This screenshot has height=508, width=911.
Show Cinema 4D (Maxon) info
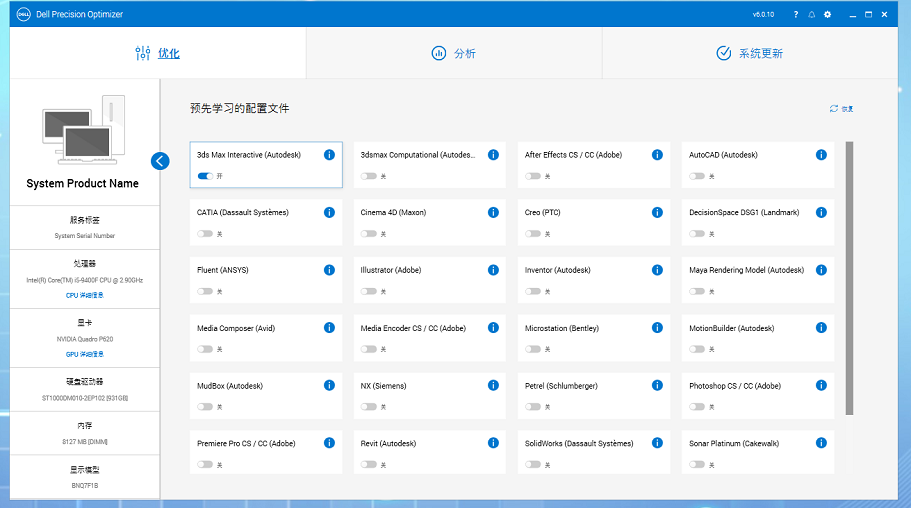[493, 212]
